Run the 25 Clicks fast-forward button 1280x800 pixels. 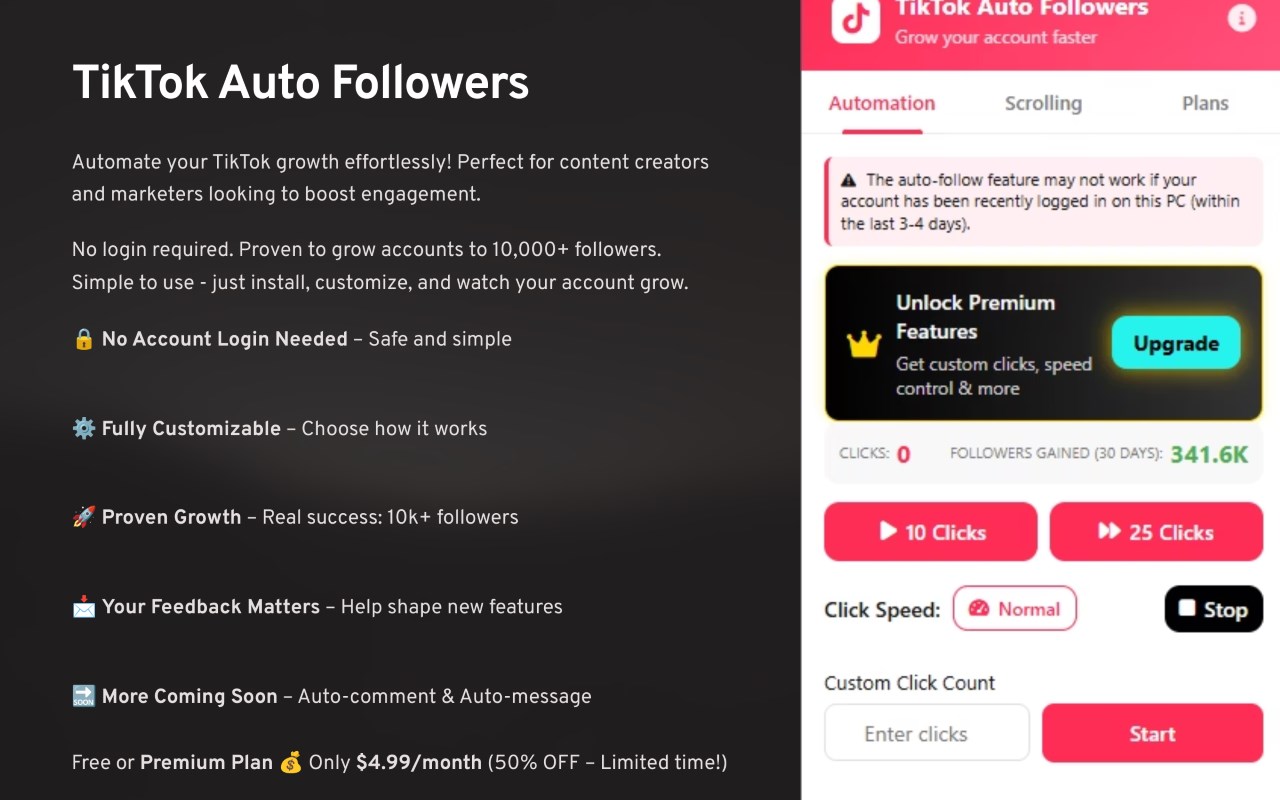click(1157, 532)
